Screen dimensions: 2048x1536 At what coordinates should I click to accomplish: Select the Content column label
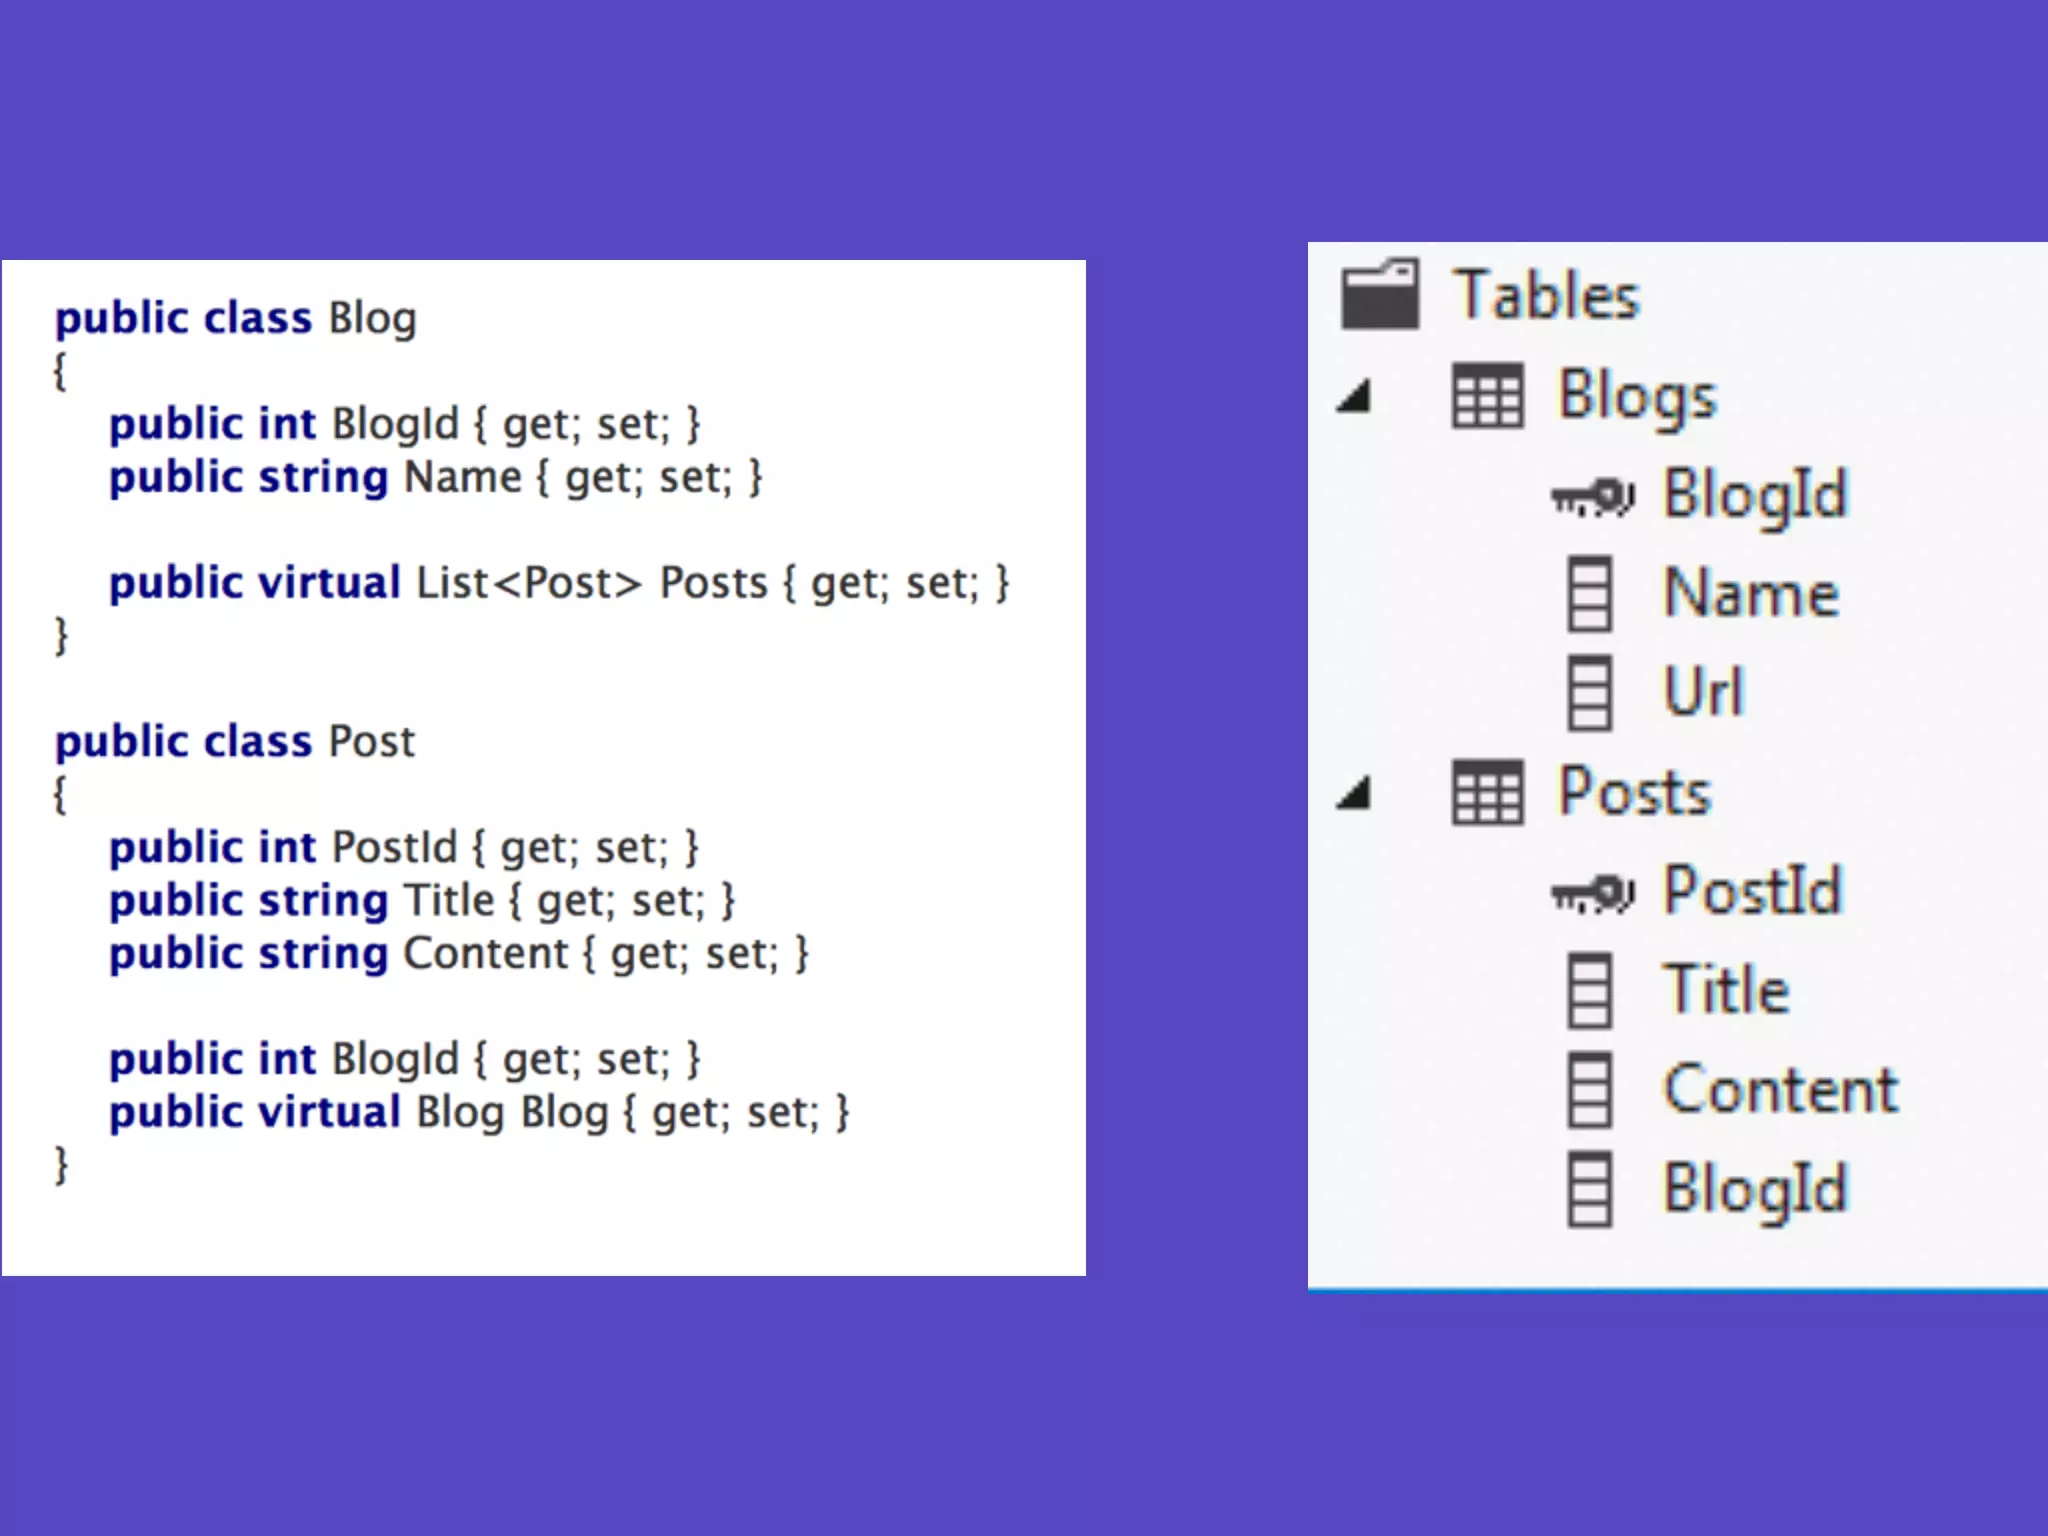(1780, 1089)
